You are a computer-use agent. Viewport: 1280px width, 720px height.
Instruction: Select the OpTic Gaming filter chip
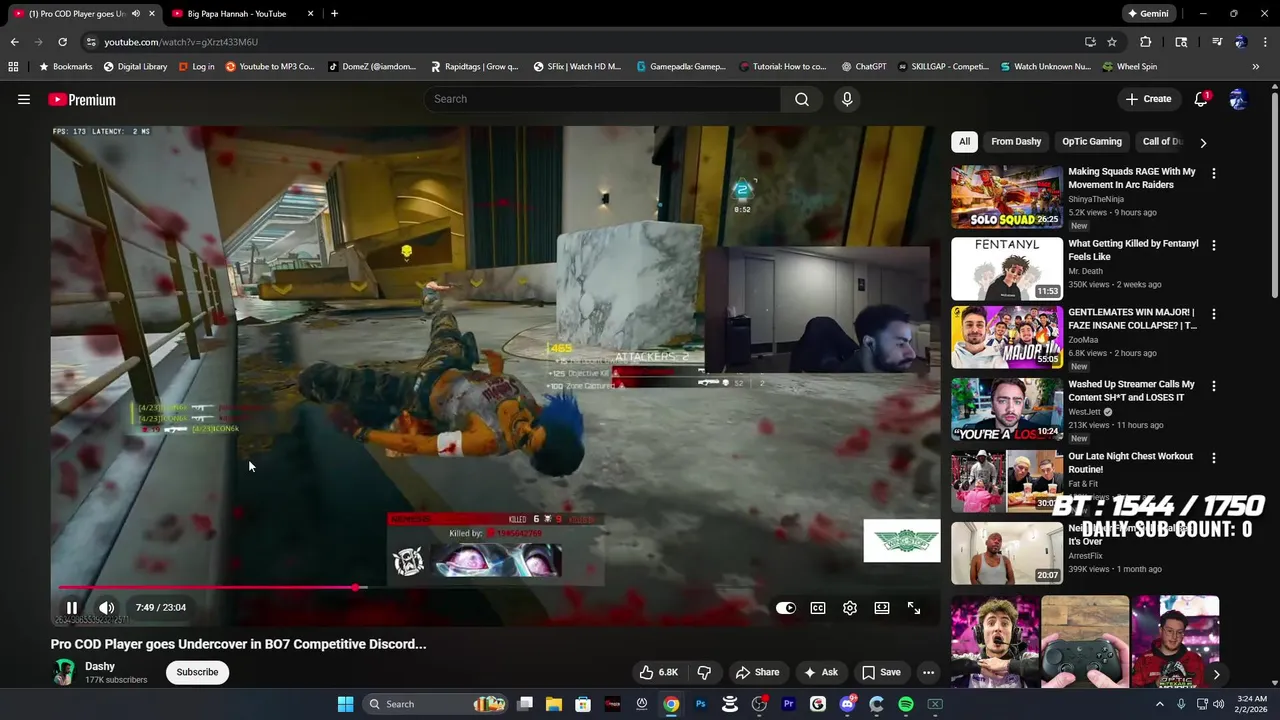point(1092,142)
